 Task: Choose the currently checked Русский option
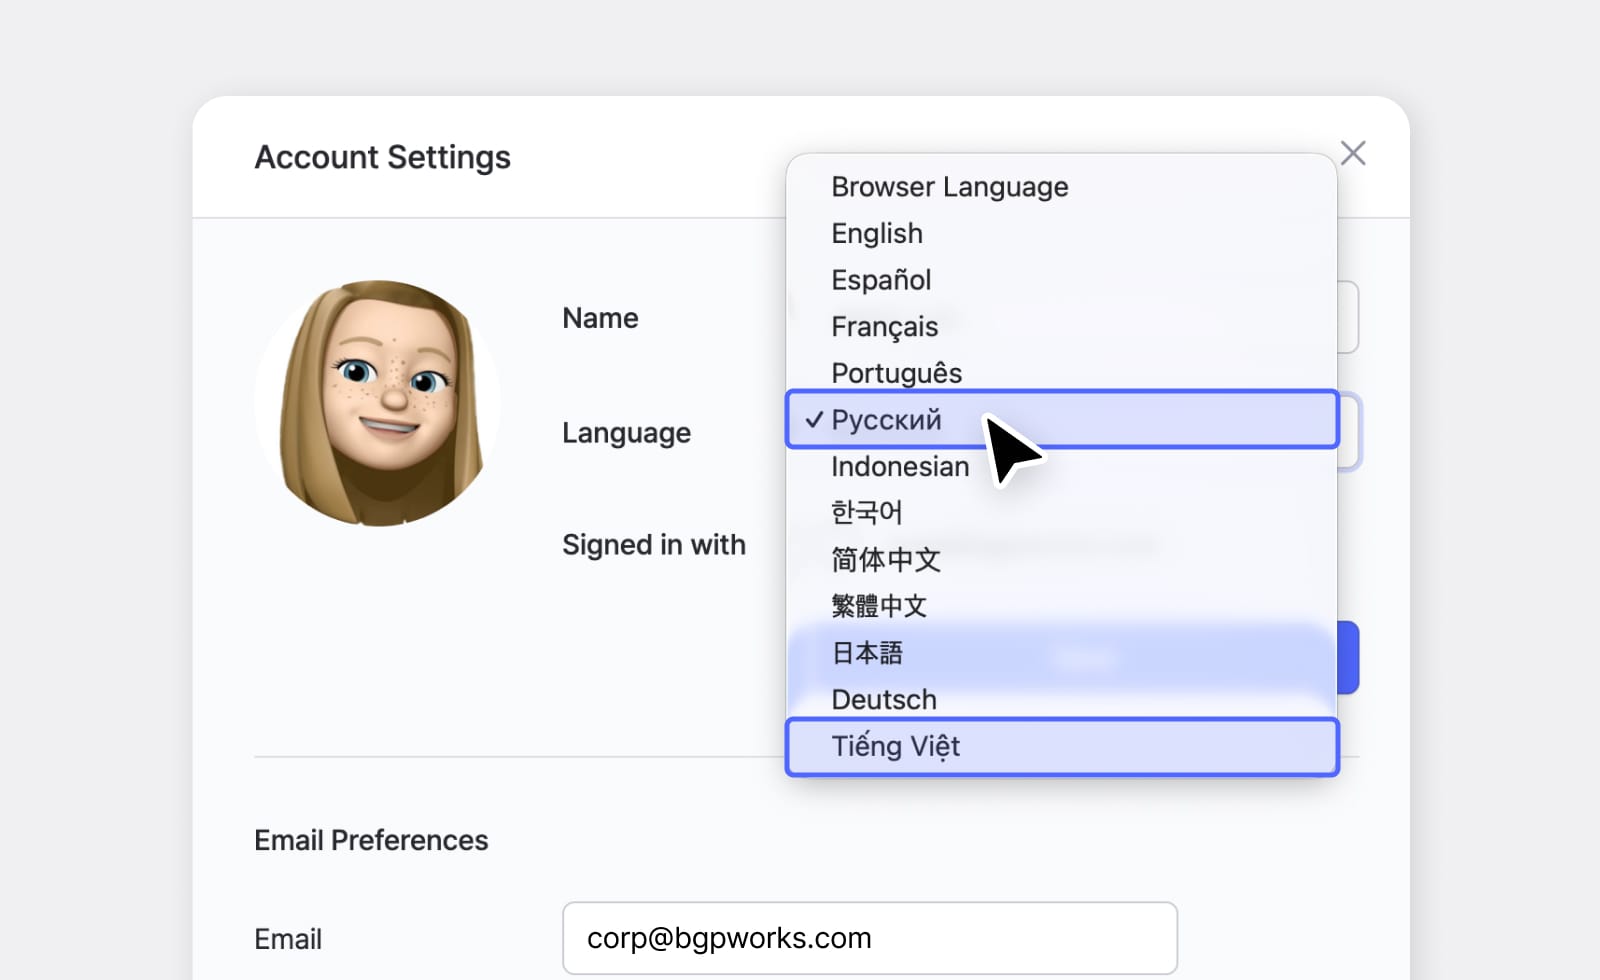click(x=886, y=419)
